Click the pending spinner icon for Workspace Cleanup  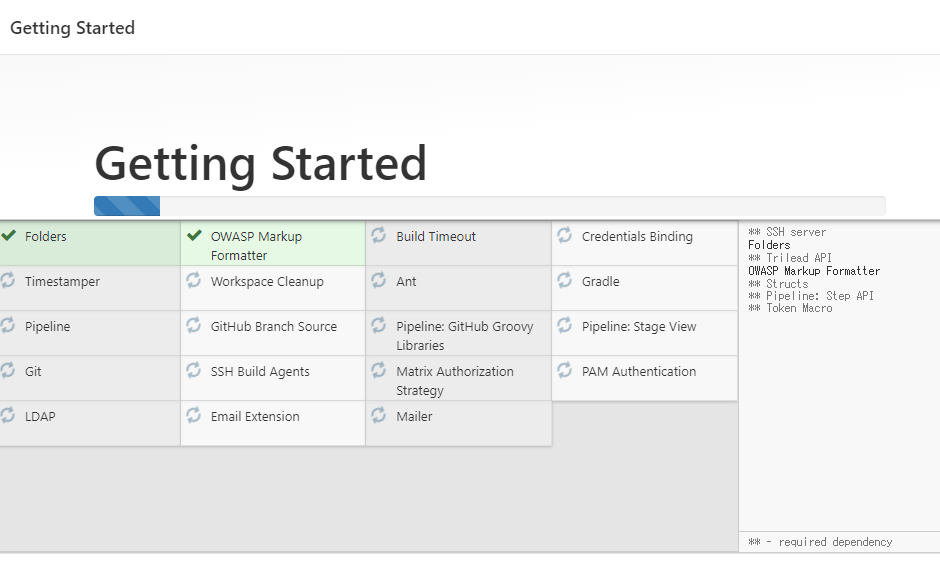point(193,280)
